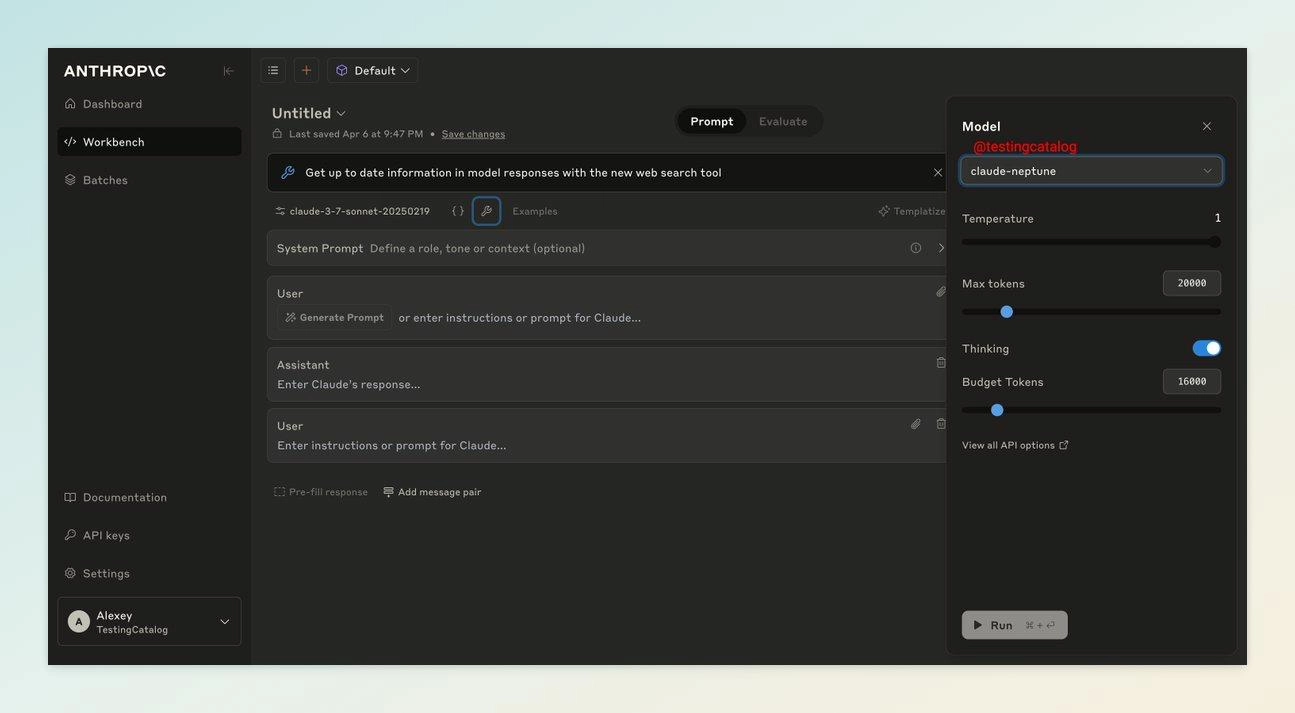The image size is (1295, 713).
Task: Open Settings in the sidebar
Action: pos(149,573)
